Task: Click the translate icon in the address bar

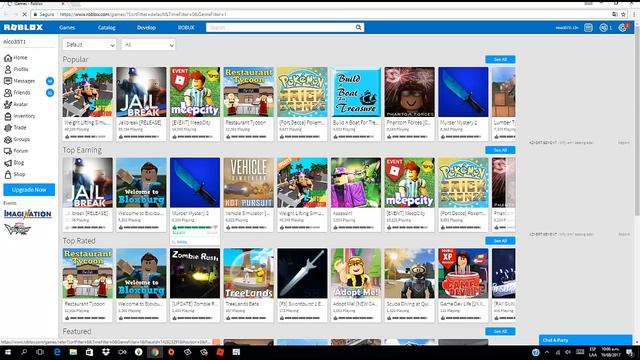Action: point(615,14)
